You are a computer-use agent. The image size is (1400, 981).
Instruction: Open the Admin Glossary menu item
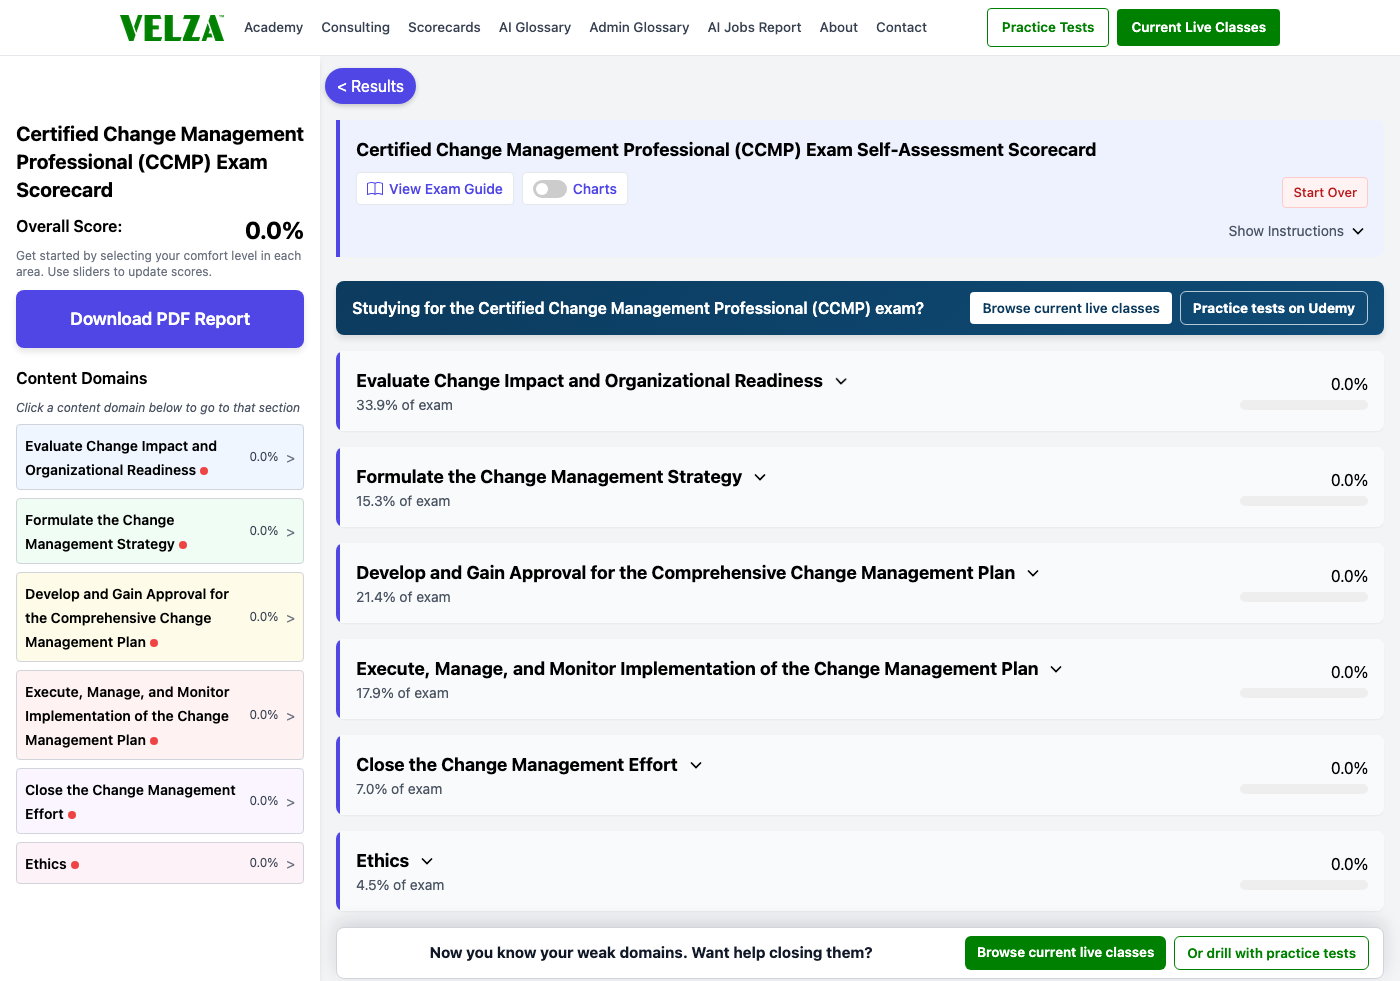pyautogui.click(x=639, y=27)
